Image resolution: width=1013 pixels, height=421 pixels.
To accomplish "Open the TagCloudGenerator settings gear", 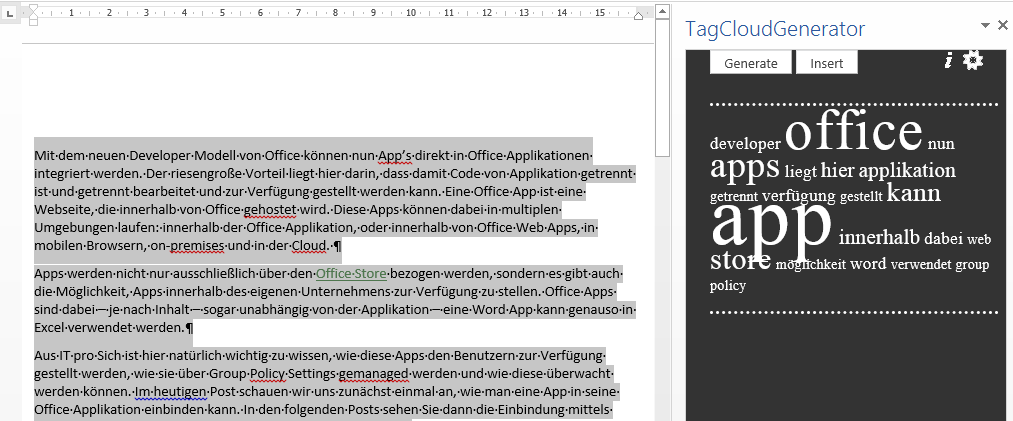I will point(973,61).
